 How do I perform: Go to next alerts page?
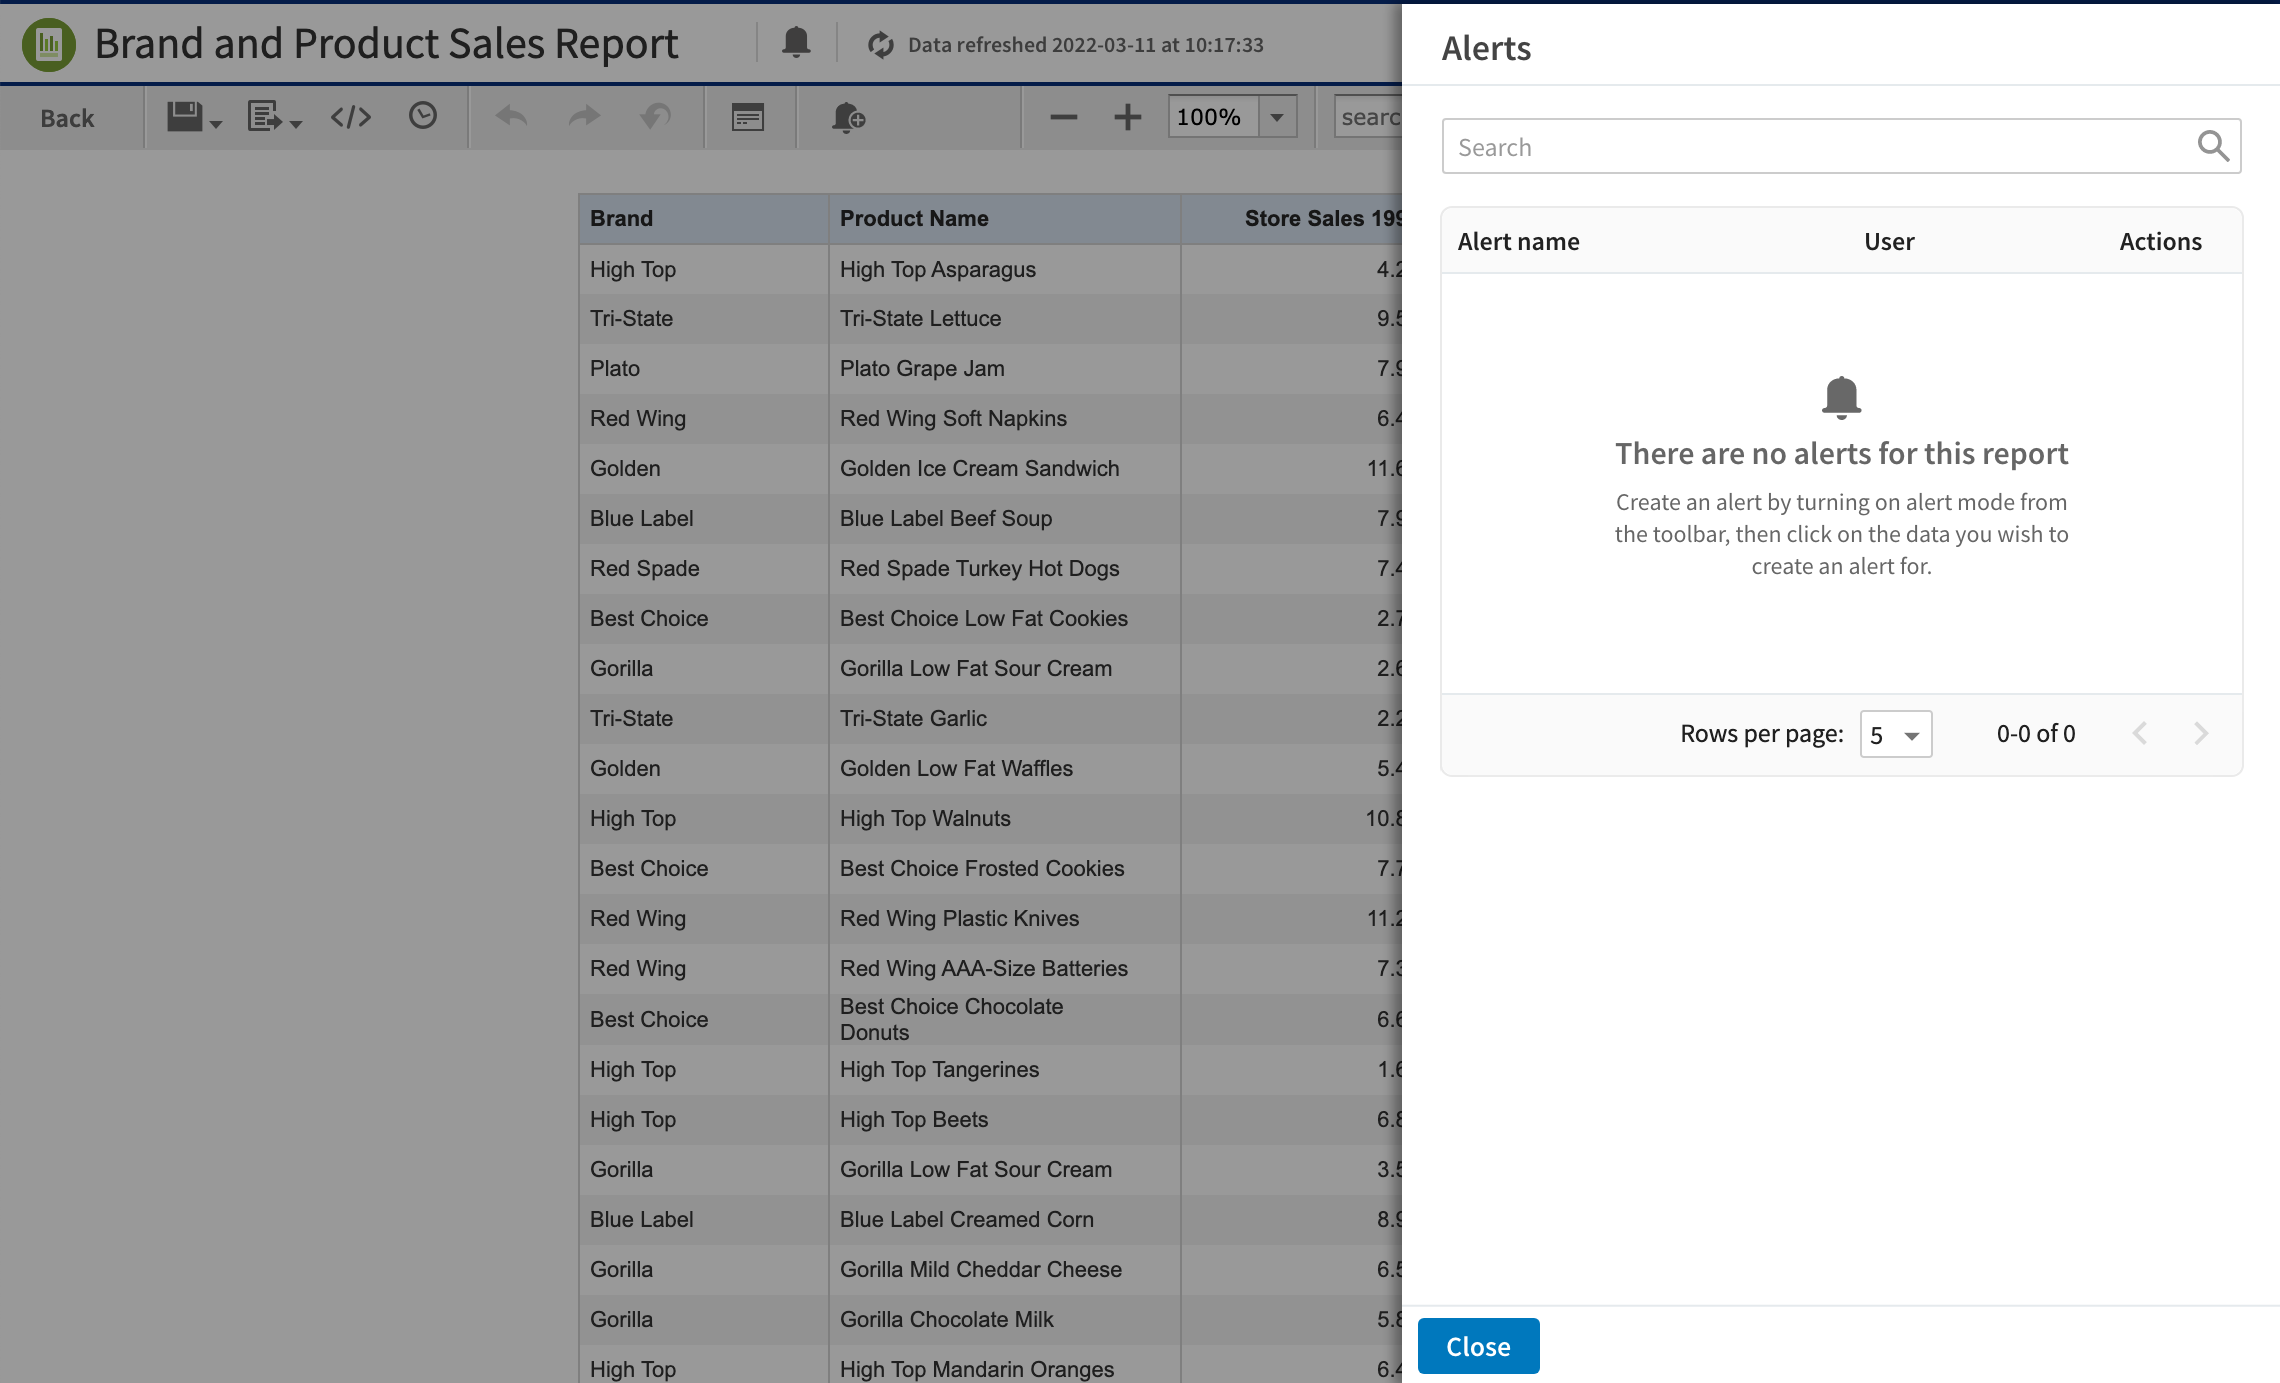pyautogui.click(x=2201, y=733)
